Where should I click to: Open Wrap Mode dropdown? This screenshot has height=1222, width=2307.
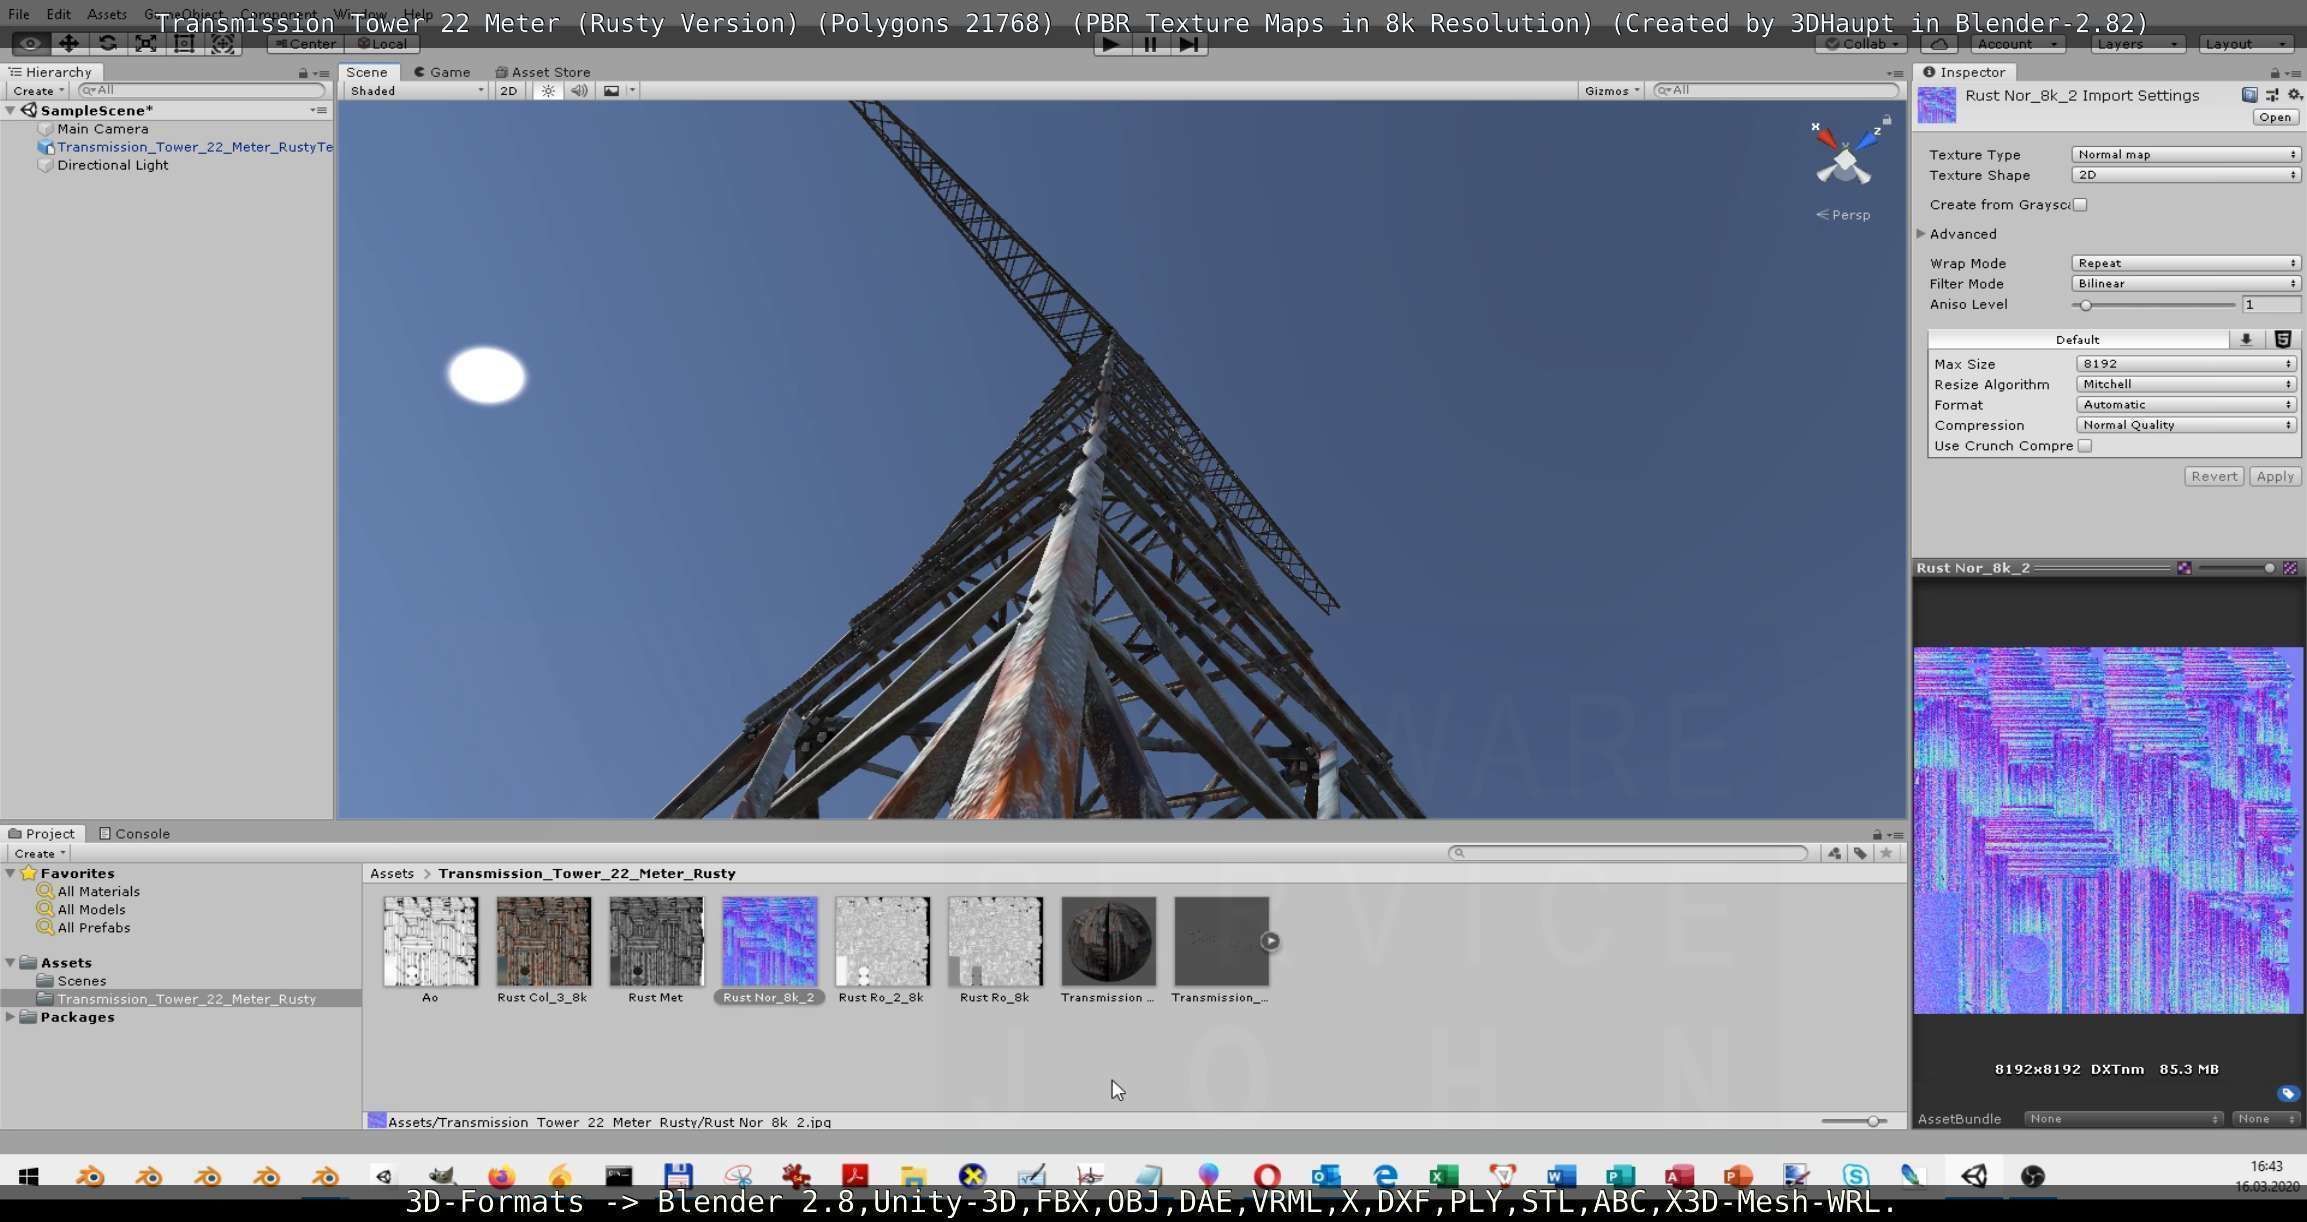[x=2186, y=264]
